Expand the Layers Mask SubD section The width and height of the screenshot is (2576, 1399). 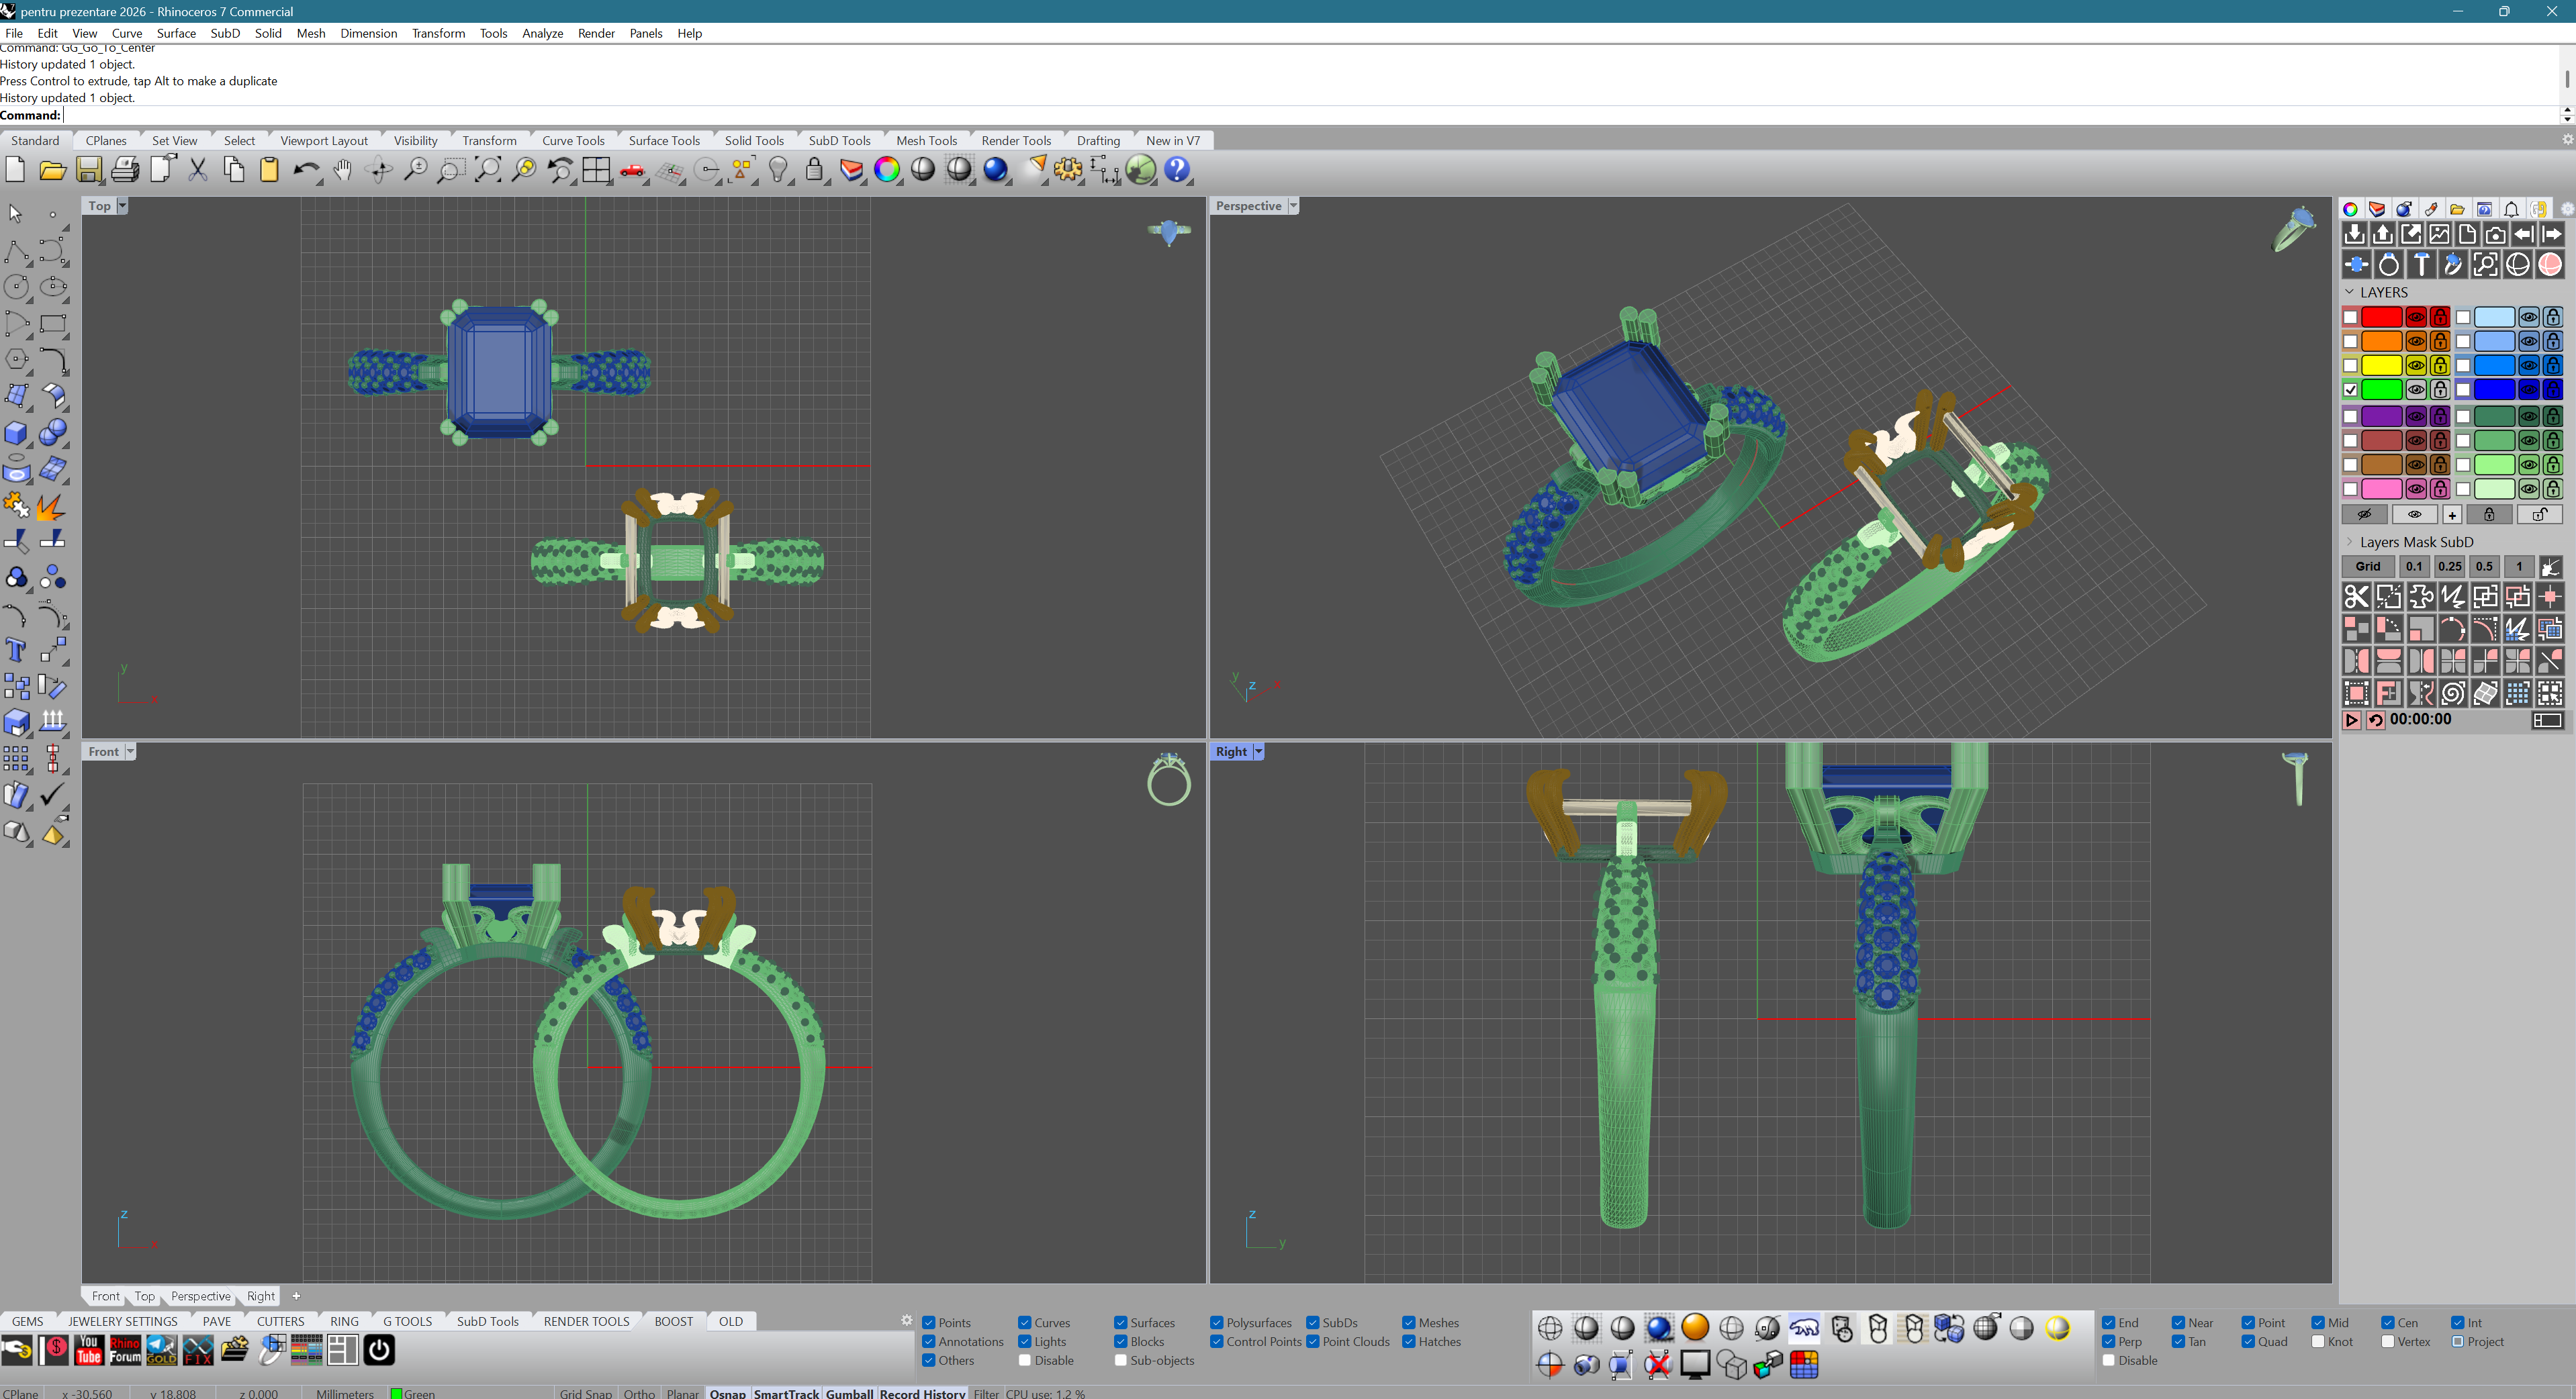pos(2350,542)
